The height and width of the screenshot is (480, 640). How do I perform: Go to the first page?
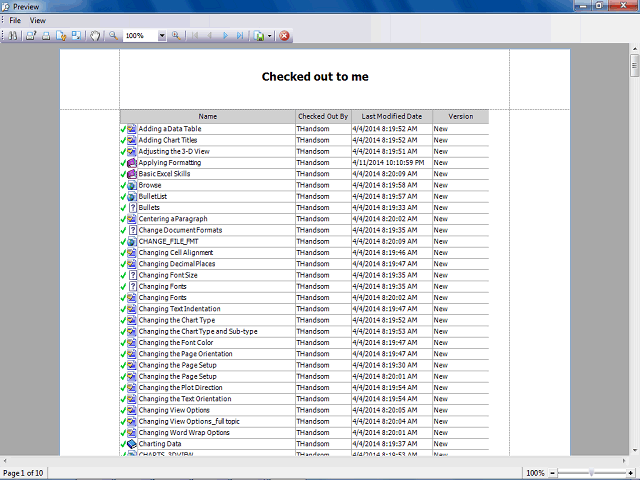pos(195,36)
